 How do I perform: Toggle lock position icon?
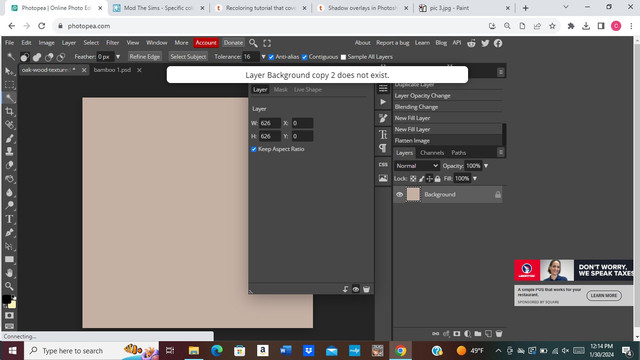[x=429, y=179]
